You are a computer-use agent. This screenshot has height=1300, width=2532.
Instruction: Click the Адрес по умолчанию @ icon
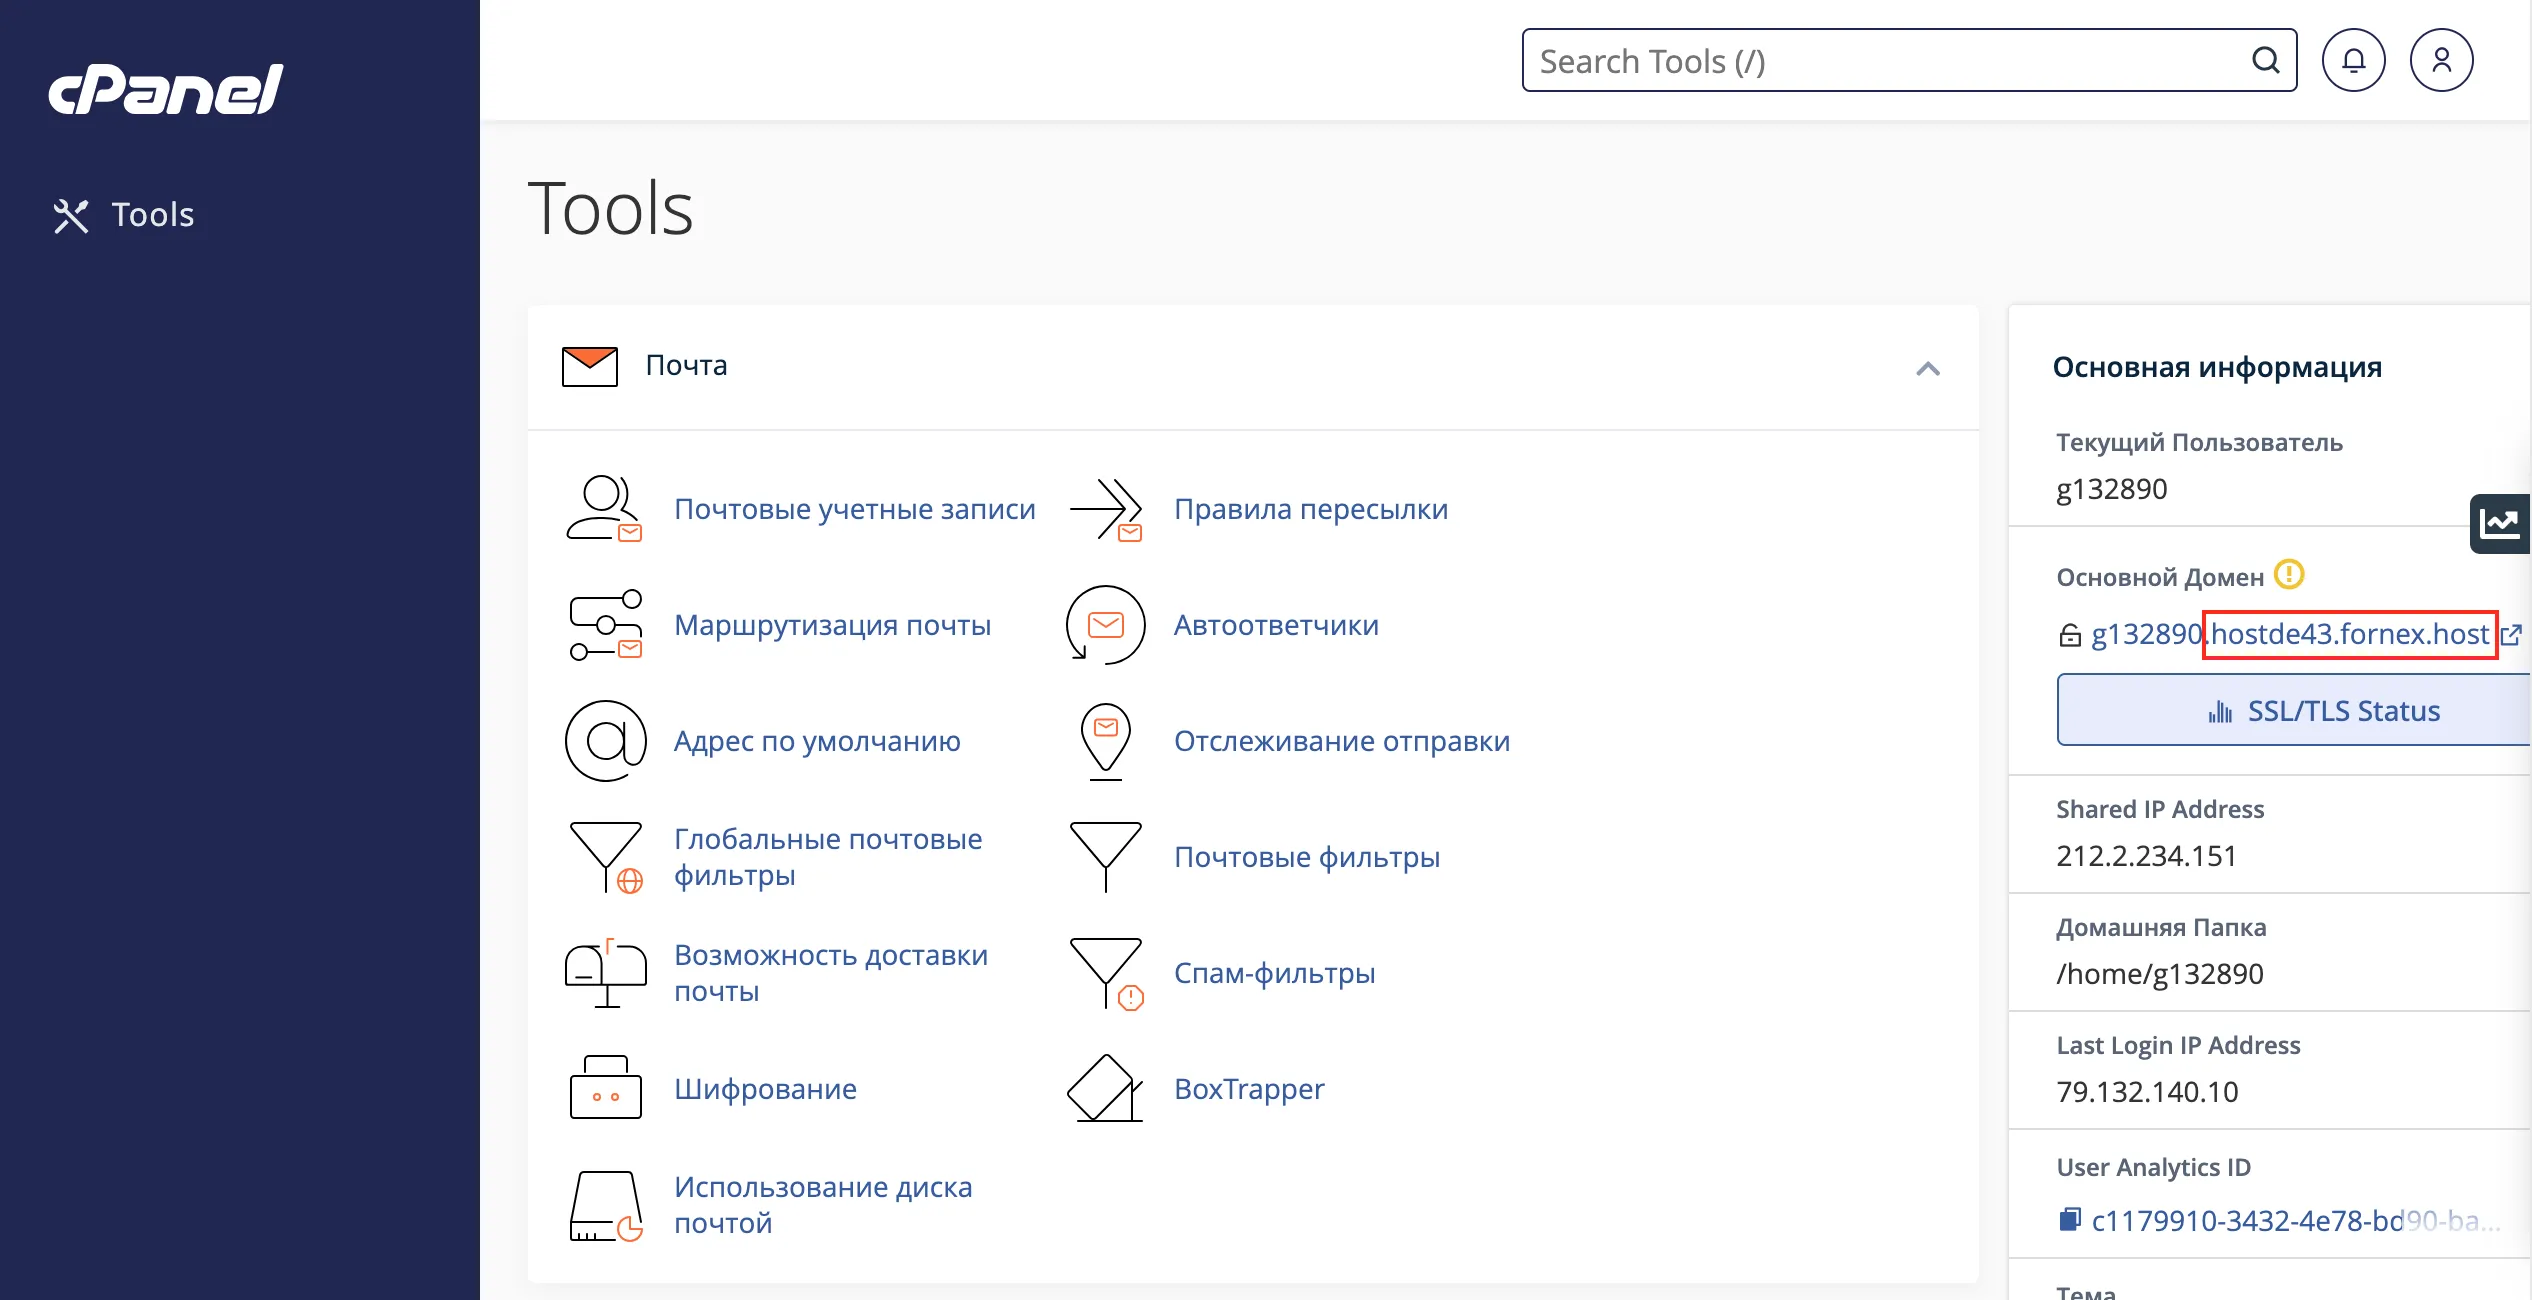pos(605,741)
